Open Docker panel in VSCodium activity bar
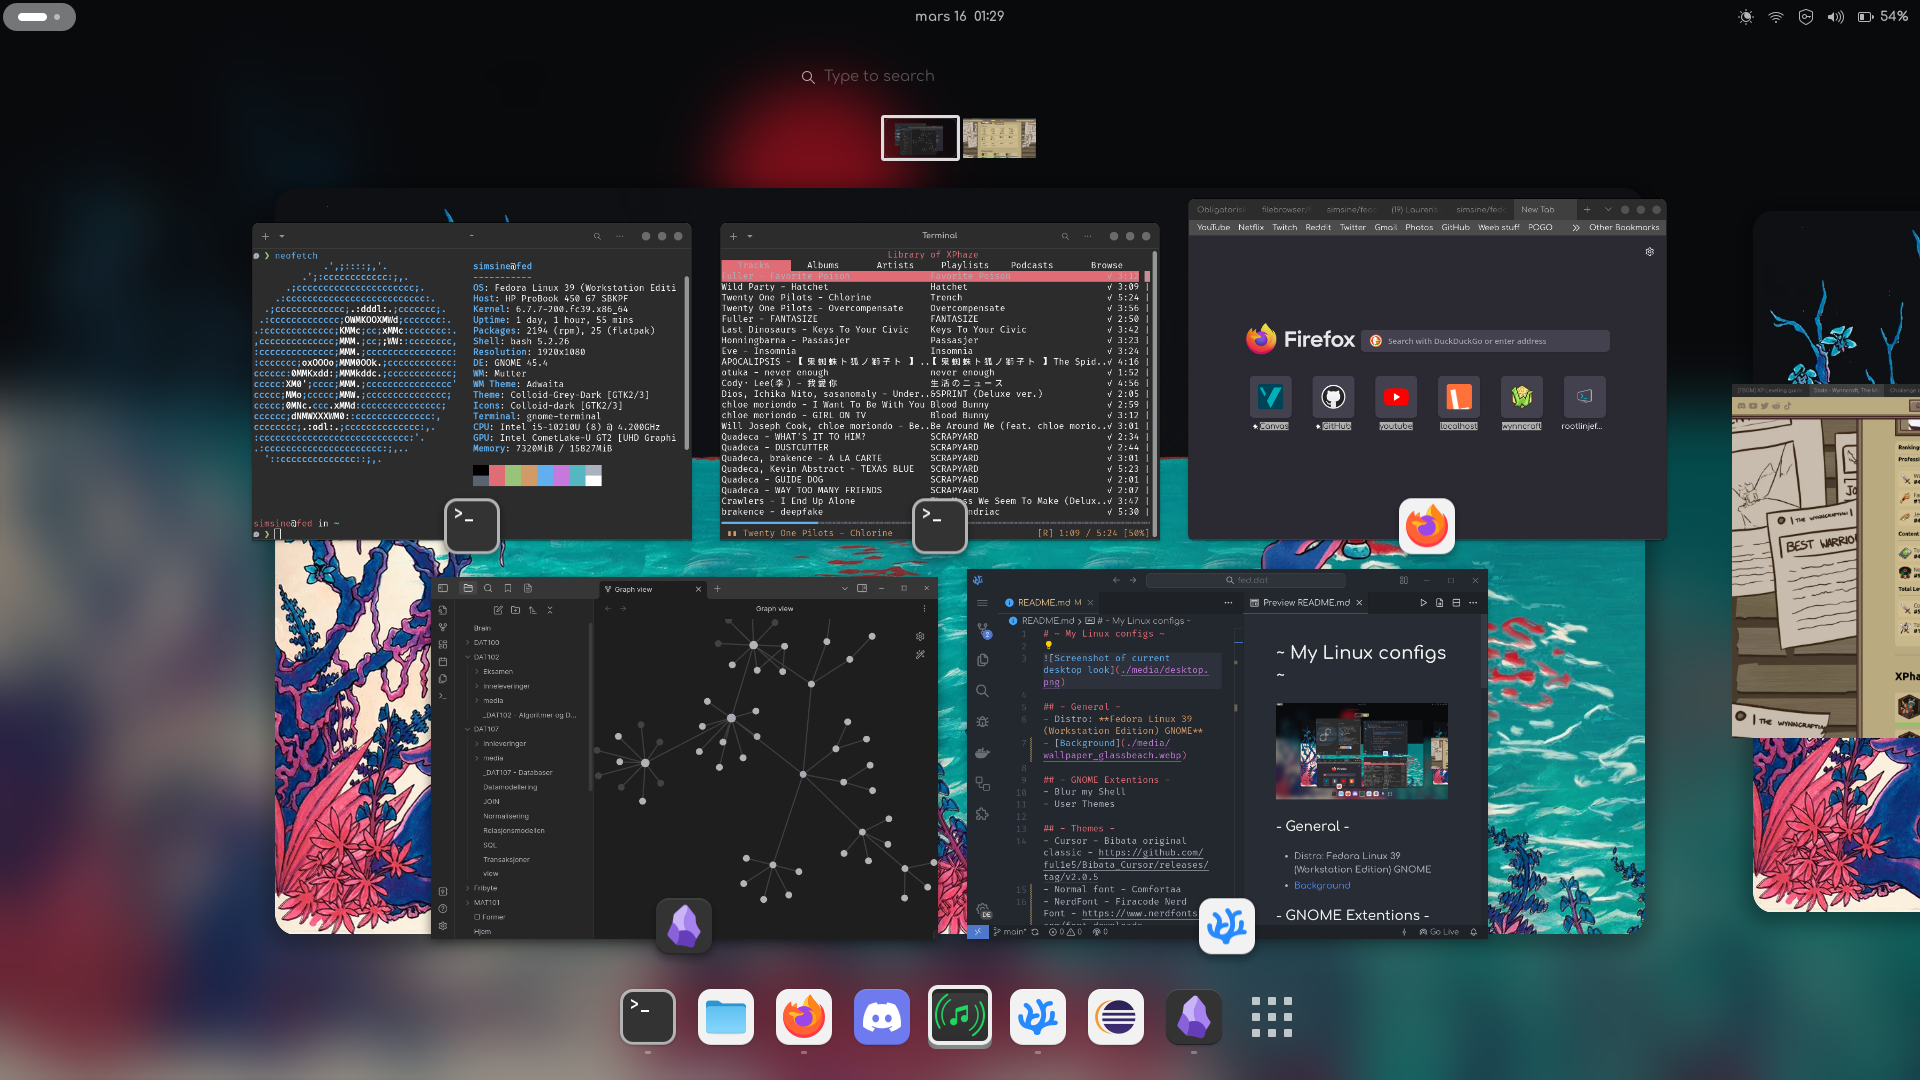This screenshot has height=1080, width=1920. [982, 753]
